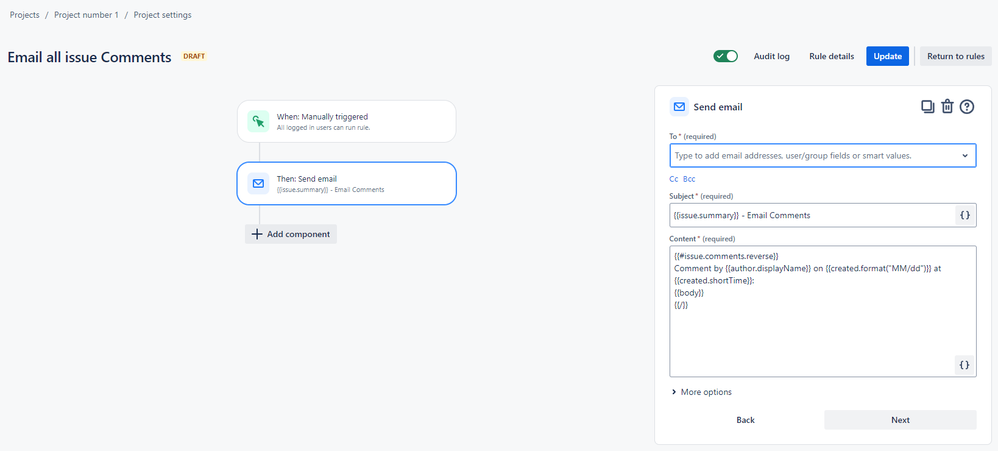Screen dimensions: 998x451
Task: Click the smart values braces icon in Content
Action: pos(964,365)
